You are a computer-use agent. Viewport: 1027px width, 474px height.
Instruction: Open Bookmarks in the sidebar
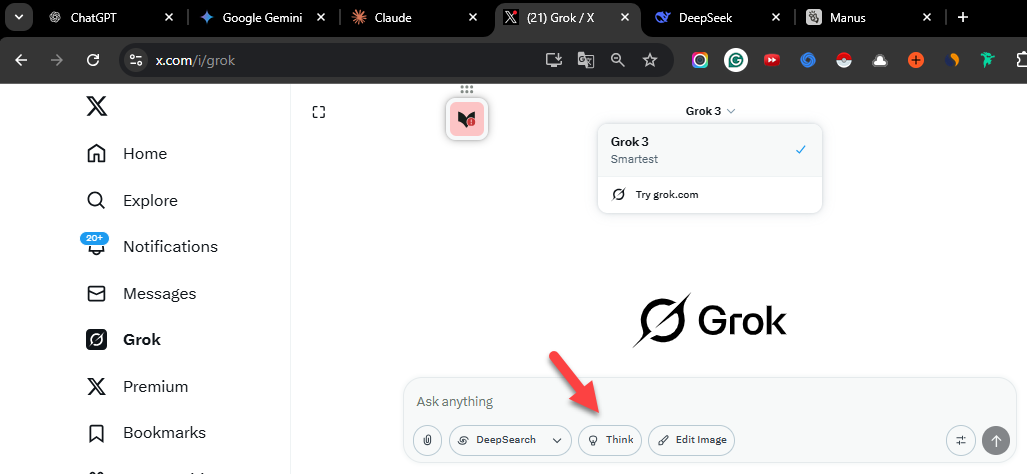click(147, 433)
